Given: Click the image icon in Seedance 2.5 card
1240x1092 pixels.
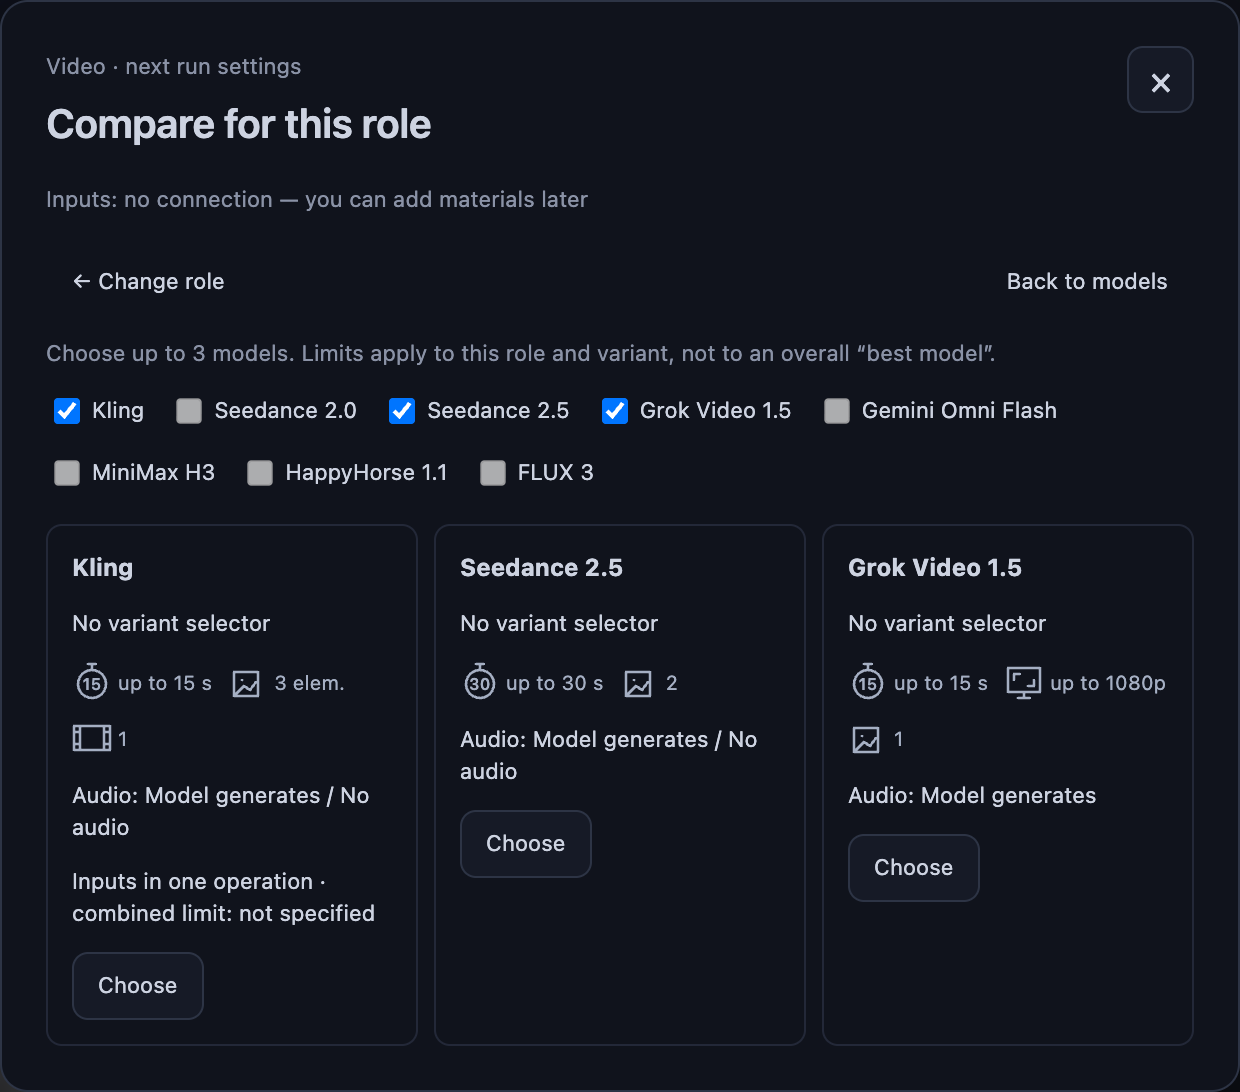Looking at the screenshot, I should pos(638,684).
